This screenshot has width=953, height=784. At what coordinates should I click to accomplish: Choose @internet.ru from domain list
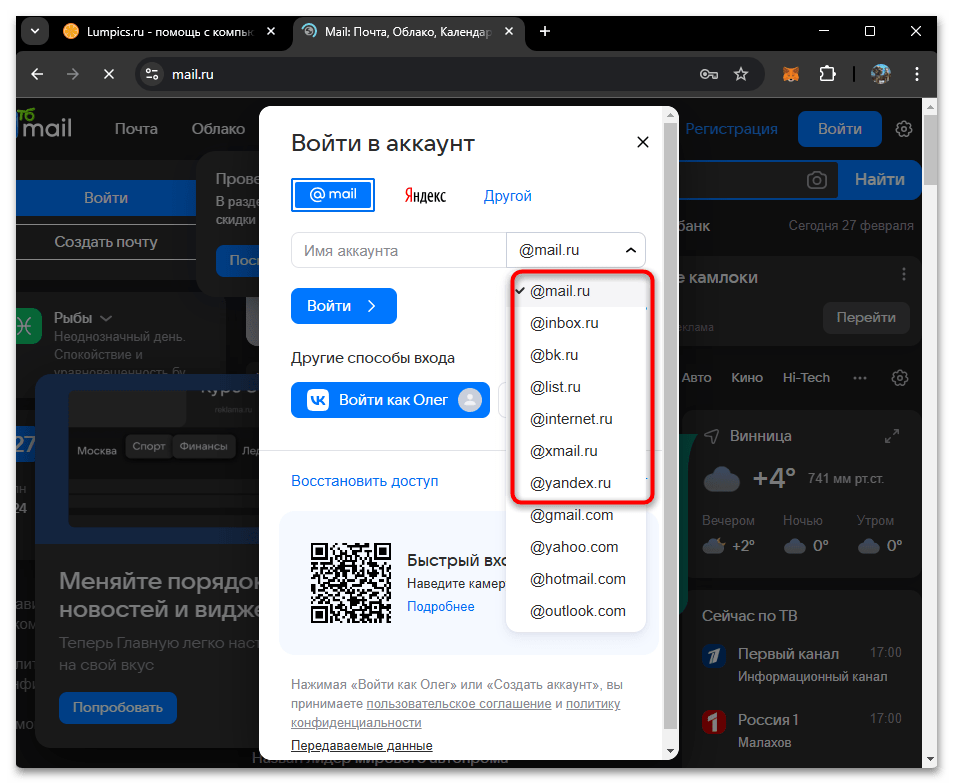point(576,419)
